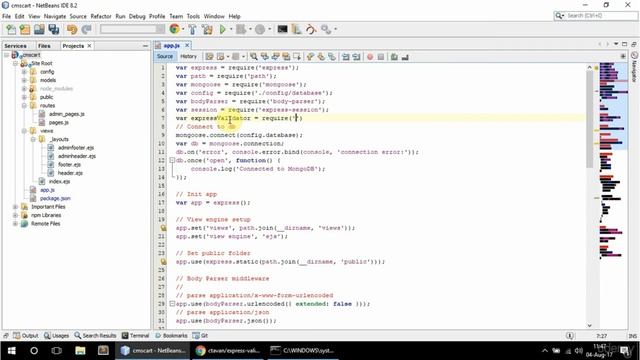Viewport: 640px width, 360px height.
Task: Click the Toggle Rectangular Selection icon
Action: click(x=297, y=57)
